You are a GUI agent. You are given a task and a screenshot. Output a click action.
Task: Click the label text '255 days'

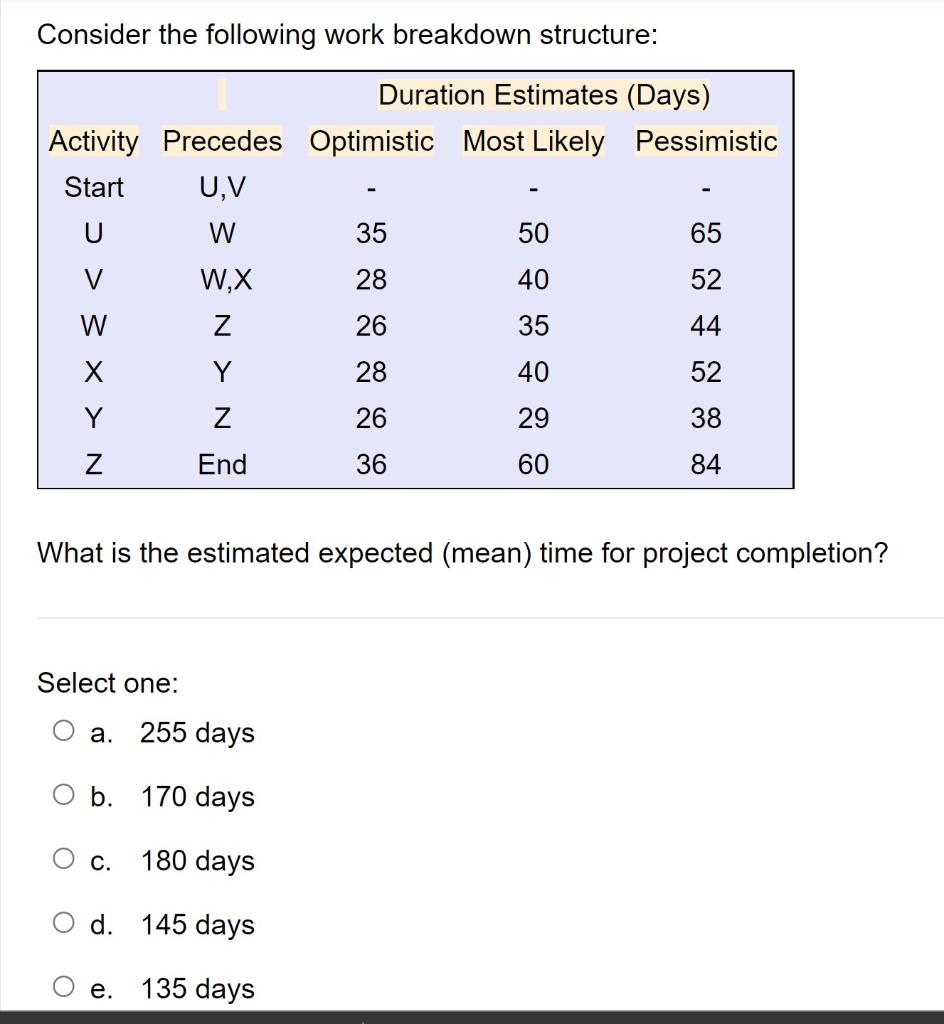(x=196, y=732)
